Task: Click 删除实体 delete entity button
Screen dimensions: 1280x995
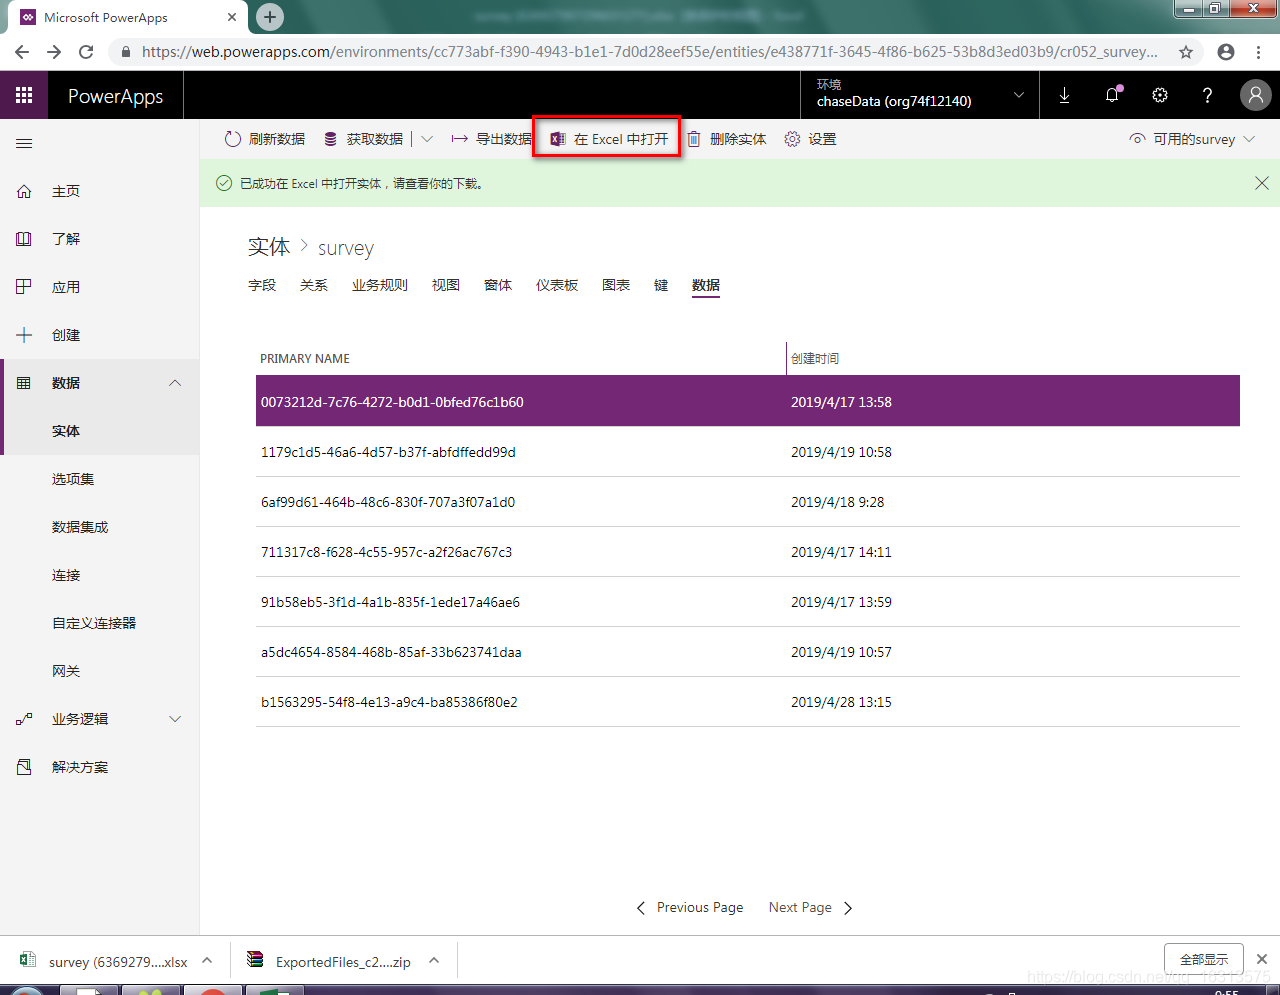Action: [726, 139]
